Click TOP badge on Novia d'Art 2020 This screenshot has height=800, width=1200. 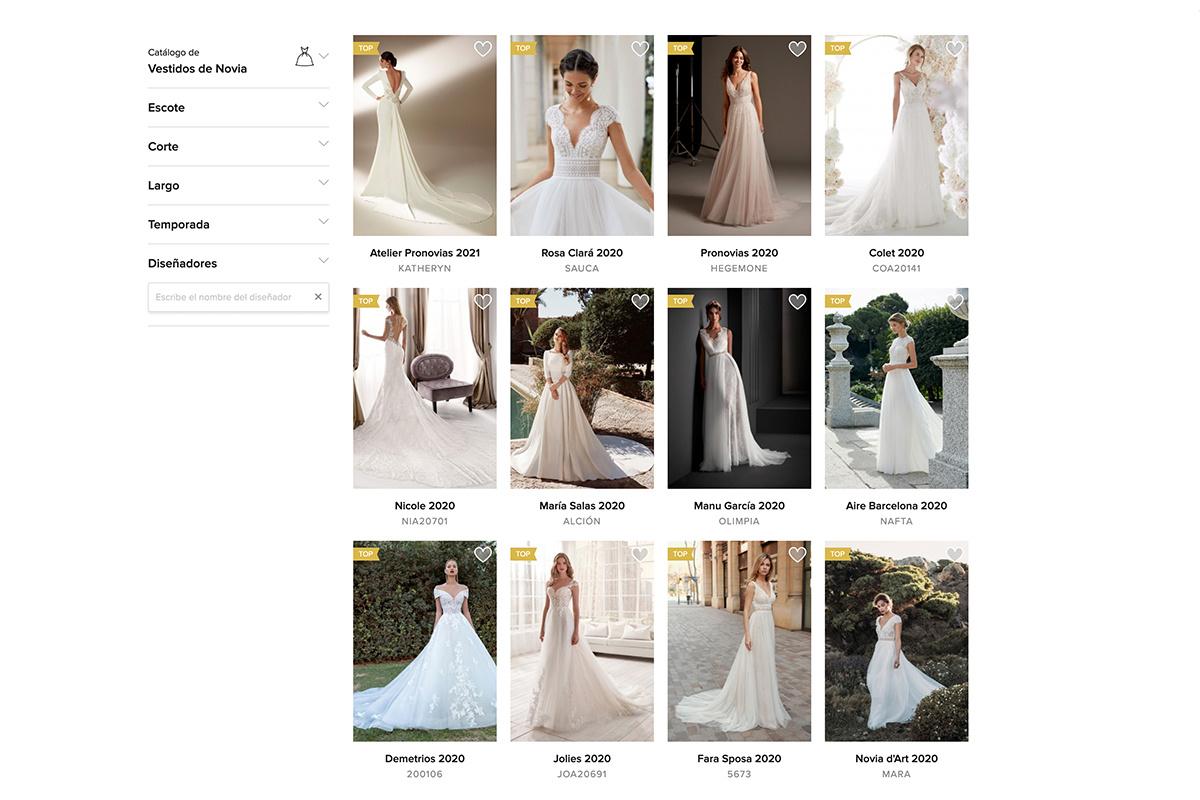click(x=837, y=554)
